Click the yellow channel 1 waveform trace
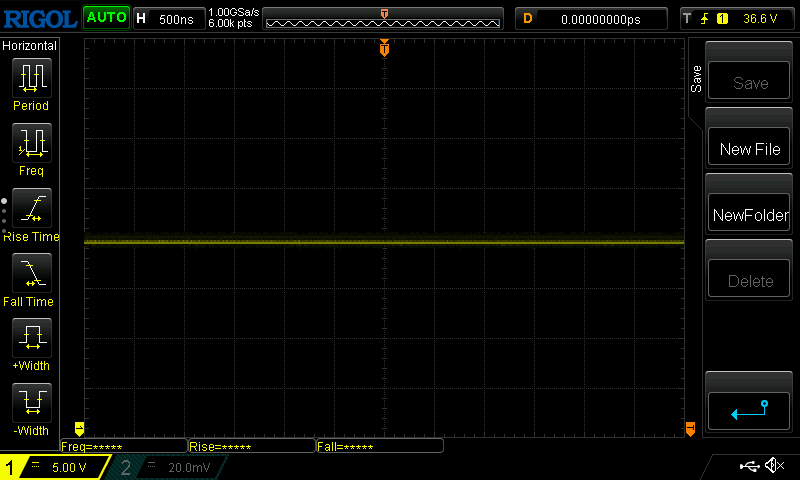Image resolution: width=800 pixels, height=480 pixels. [384, 242]
